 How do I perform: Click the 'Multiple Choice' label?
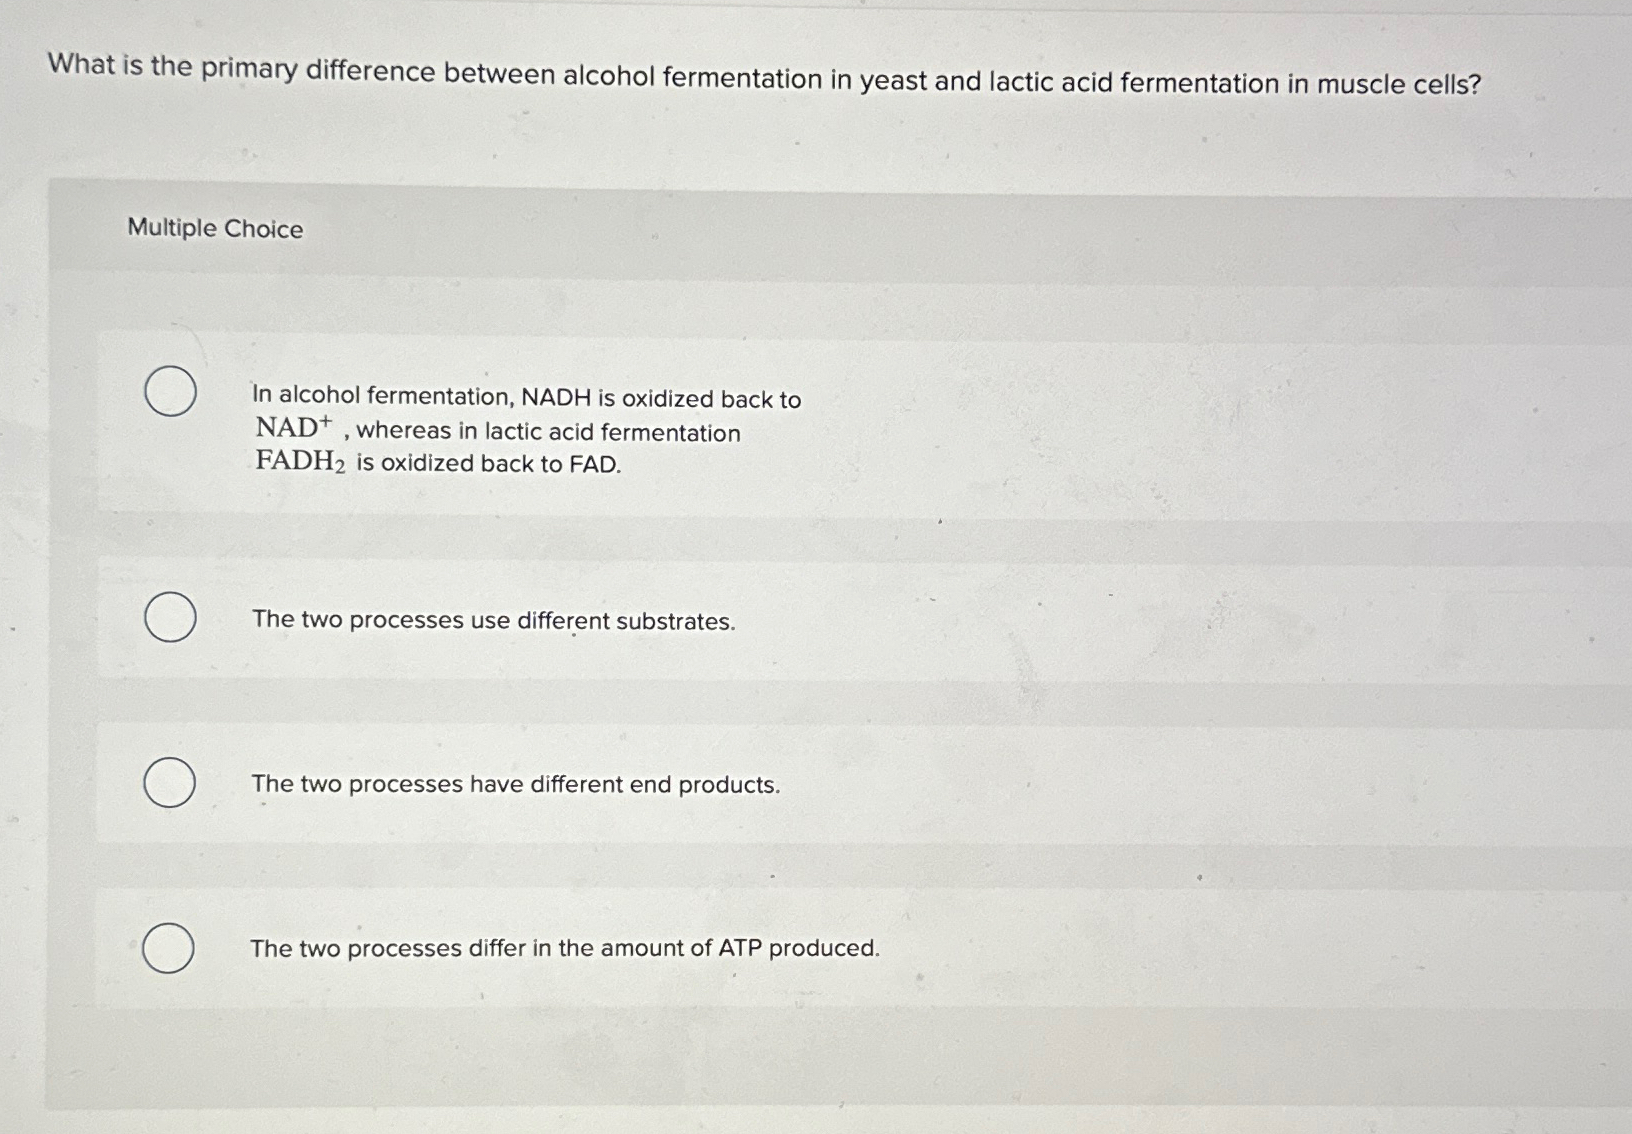click(x=215, y=229)
